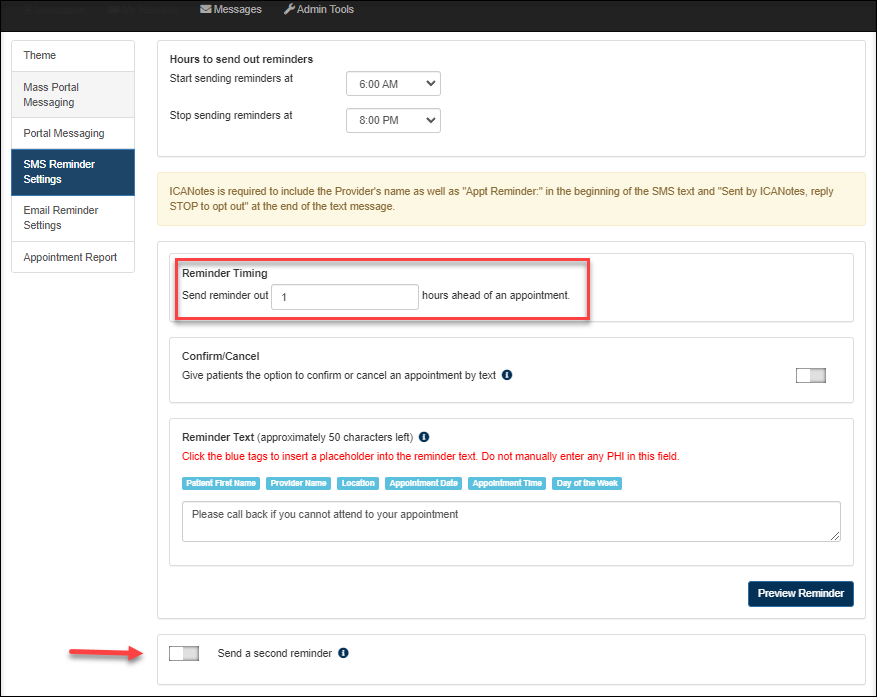The image size is (877, 697).
Task: Click inside the reminder text message box
Action: 510,521
